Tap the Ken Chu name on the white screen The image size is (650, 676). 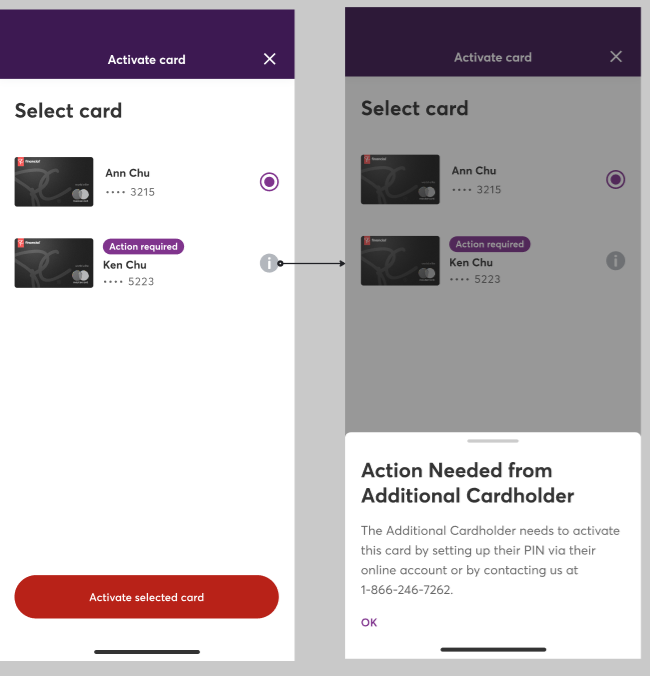tap(125, 265)
